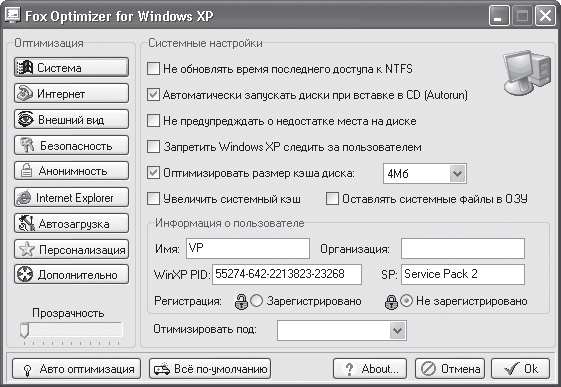Open Анонимность padlock icon section
This screenshot has height=387, width=561.
click(x=71, y=171)
